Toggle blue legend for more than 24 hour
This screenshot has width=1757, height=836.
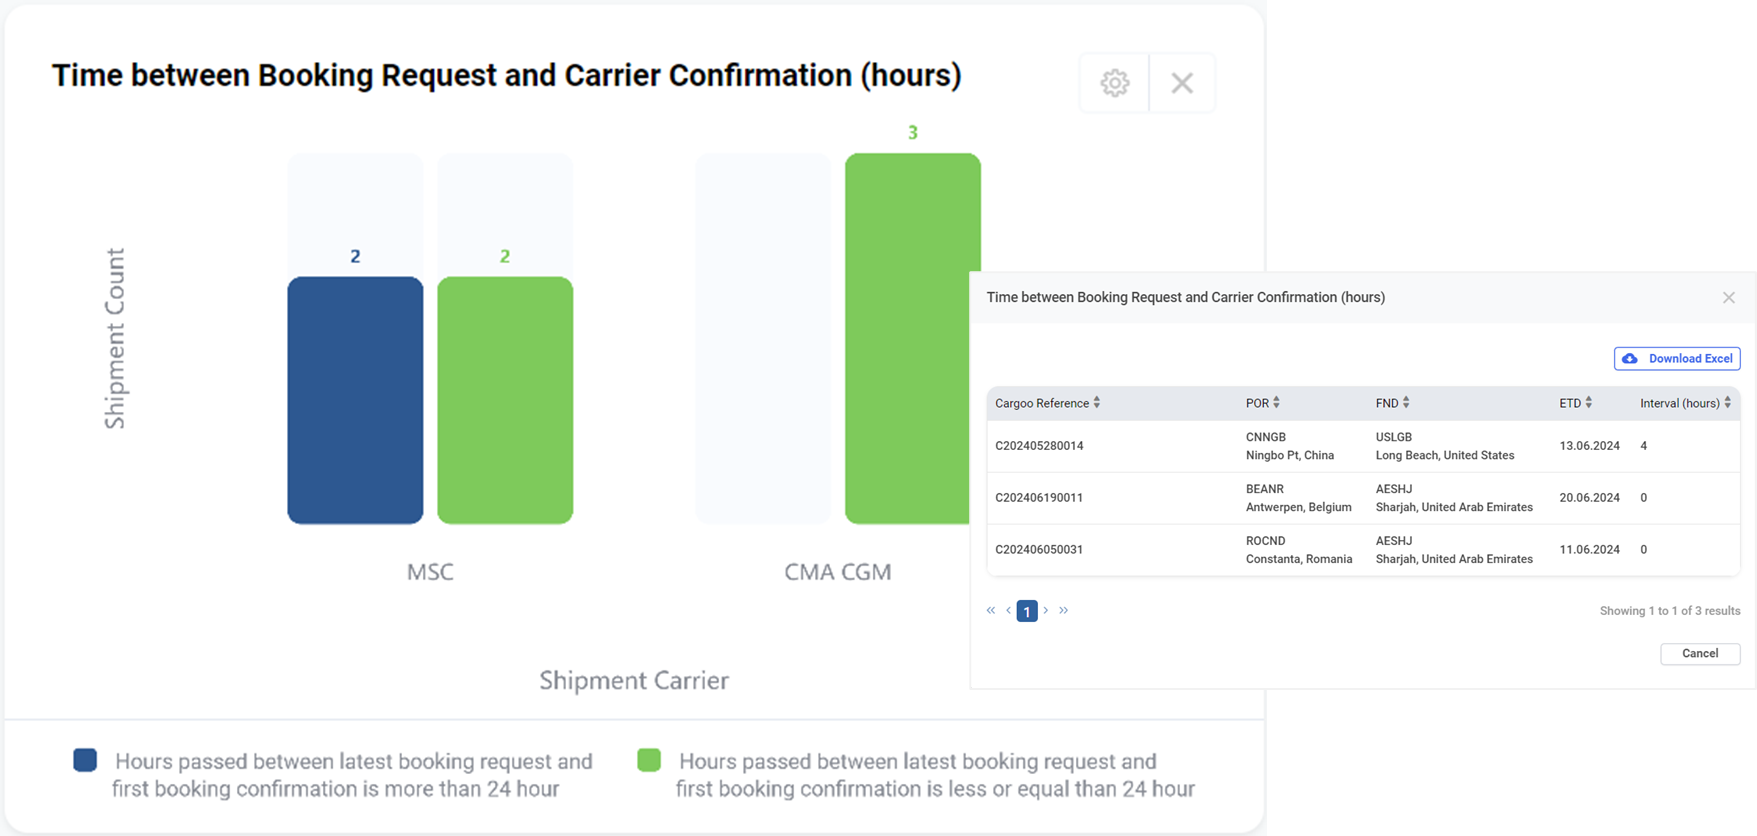(85, 760)
